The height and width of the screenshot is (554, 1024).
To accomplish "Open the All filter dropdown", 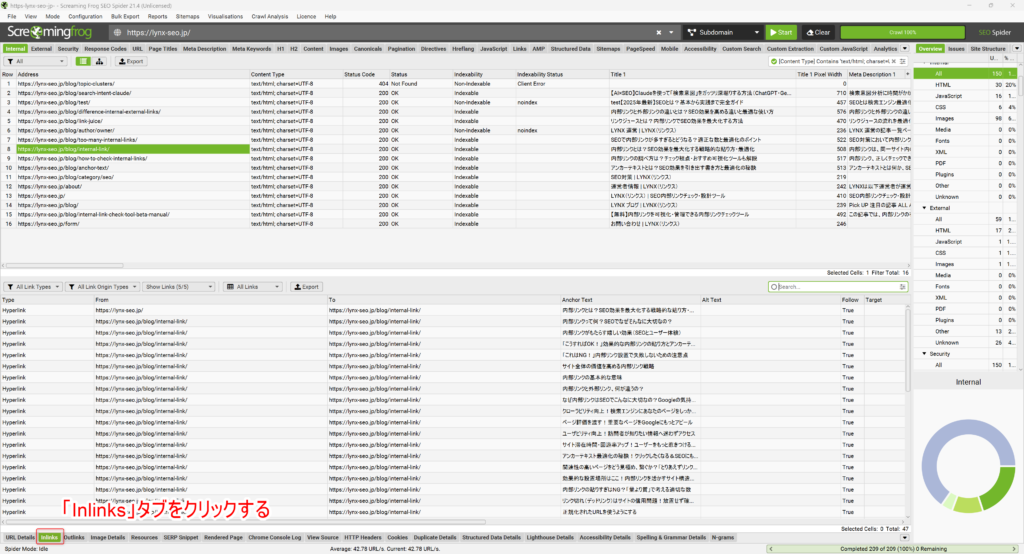I will (x=38, y=61).
